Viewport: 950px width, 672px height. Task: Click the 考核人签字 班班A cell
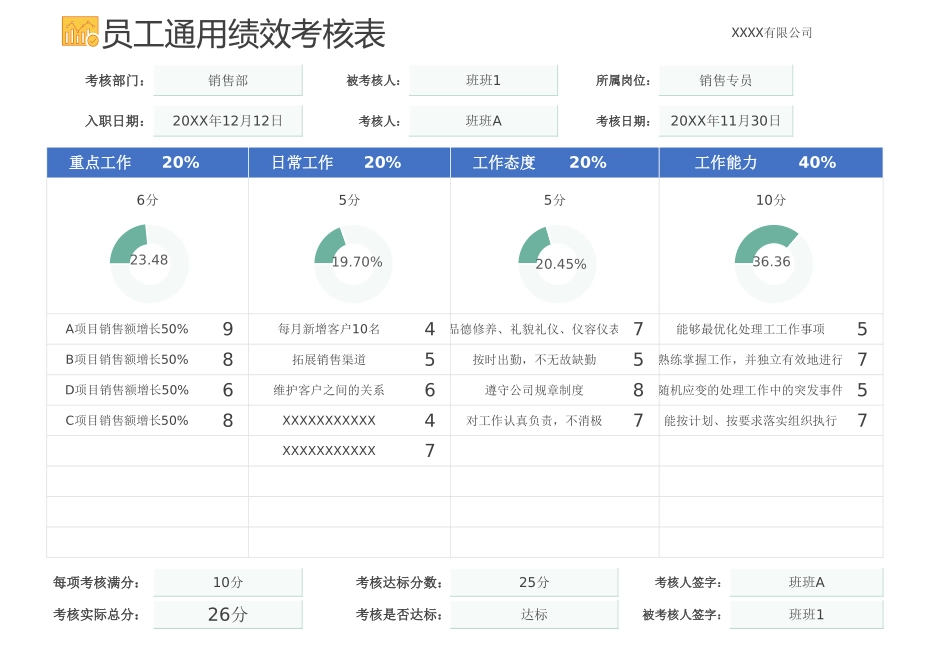[x=805, y=581]
